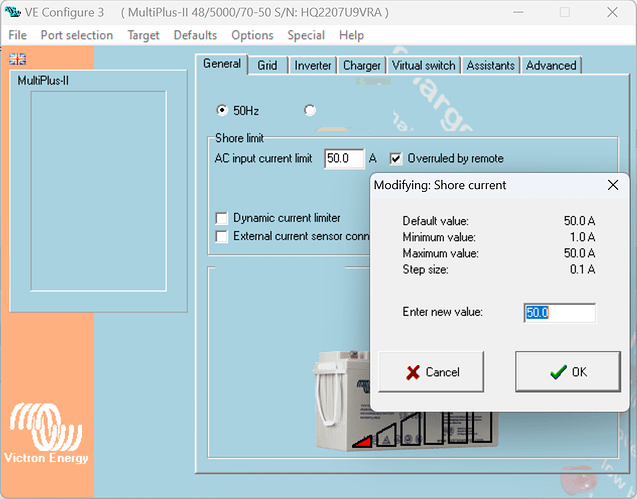Click the MultiPlus-II label text

point(43,81)
